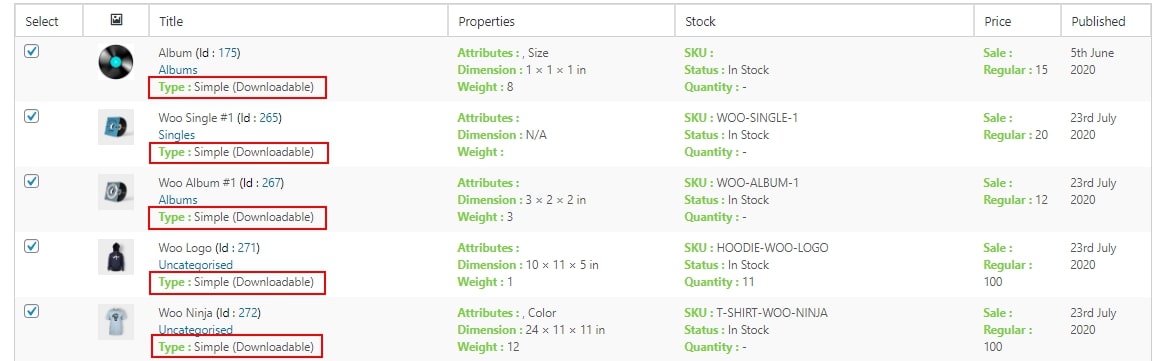
Task: Open the Singles category link
Action: coord(176,135)
